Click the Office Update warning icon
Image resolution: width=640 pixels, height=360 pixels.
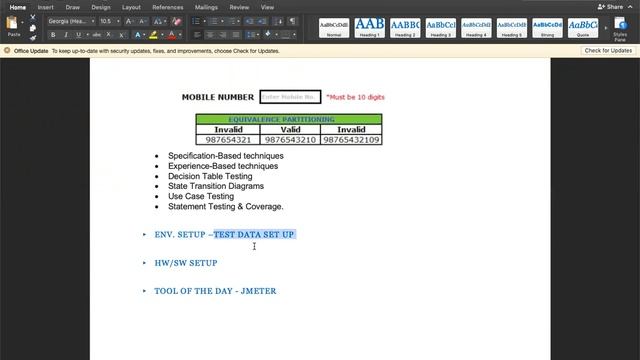7,51
